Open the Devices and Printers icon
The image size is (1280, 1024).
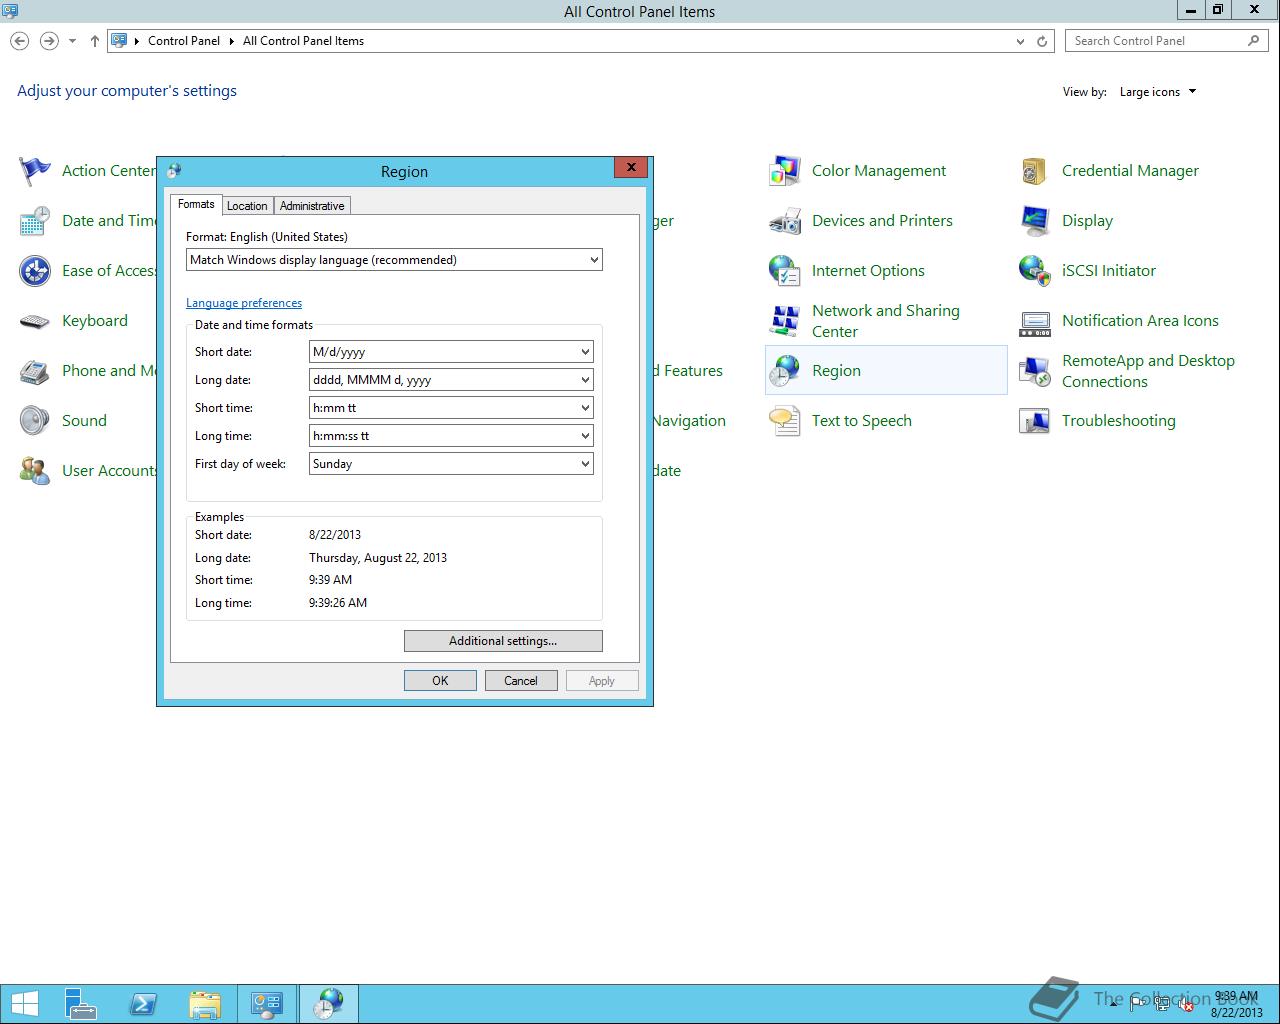(x=785, y=221)
